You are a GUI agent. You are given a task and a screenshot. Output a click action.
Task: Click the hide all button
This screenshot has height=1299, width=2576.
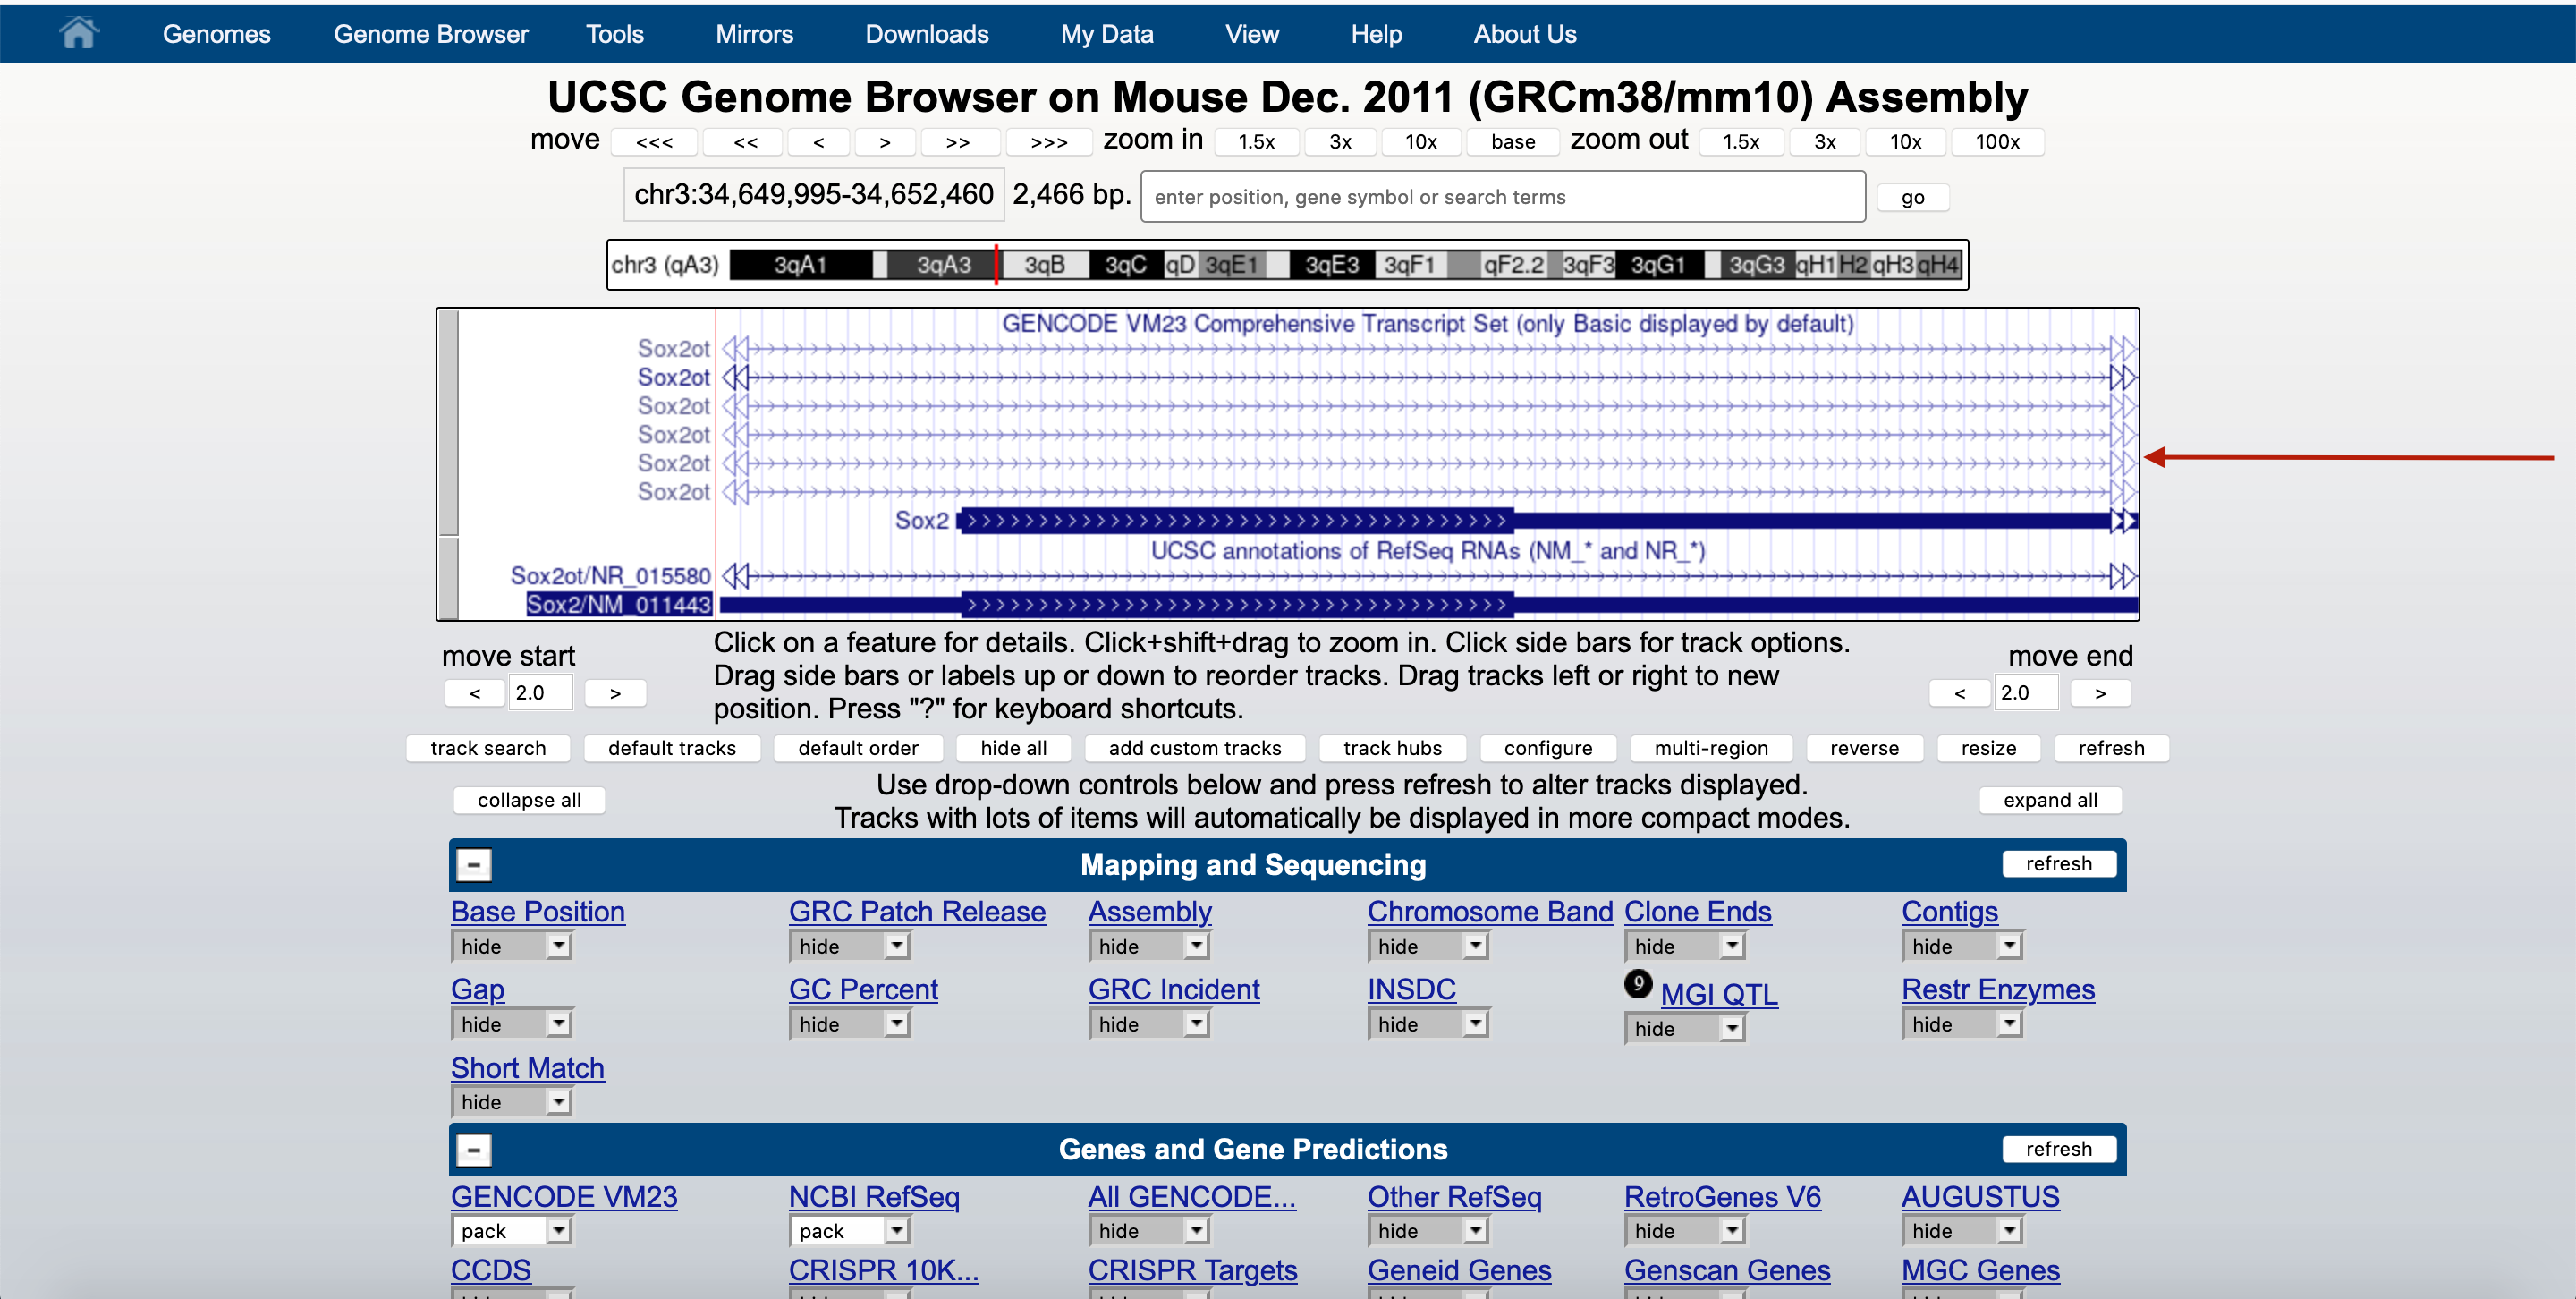(x=1013, y=748)
